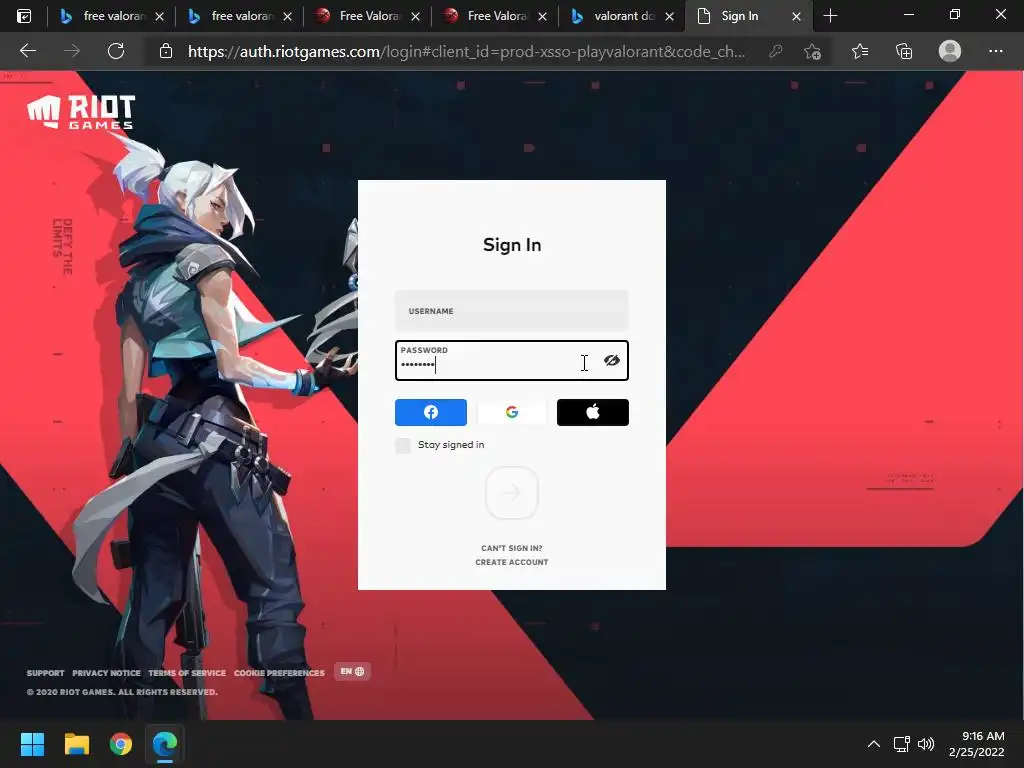
Task: Open the Windows Start menu
Action: tap(32, 744)
